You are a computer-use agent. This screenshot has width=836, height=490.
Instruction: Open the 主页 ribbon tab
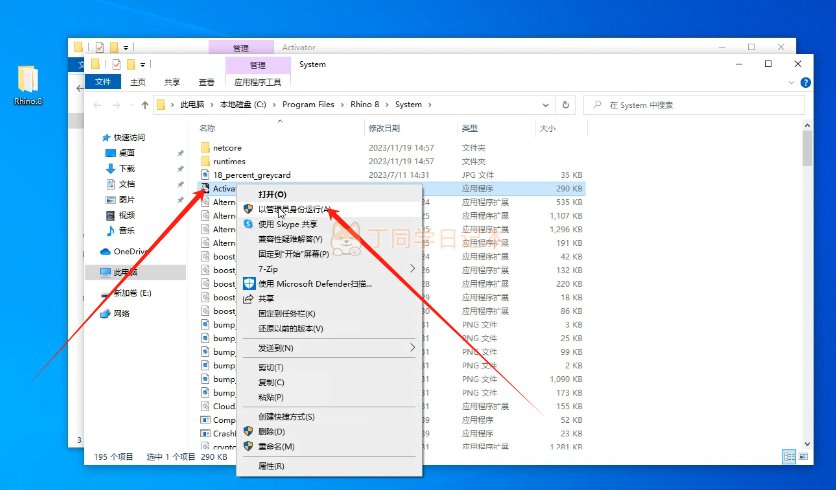pyautogui.click(x=138, y=82)
